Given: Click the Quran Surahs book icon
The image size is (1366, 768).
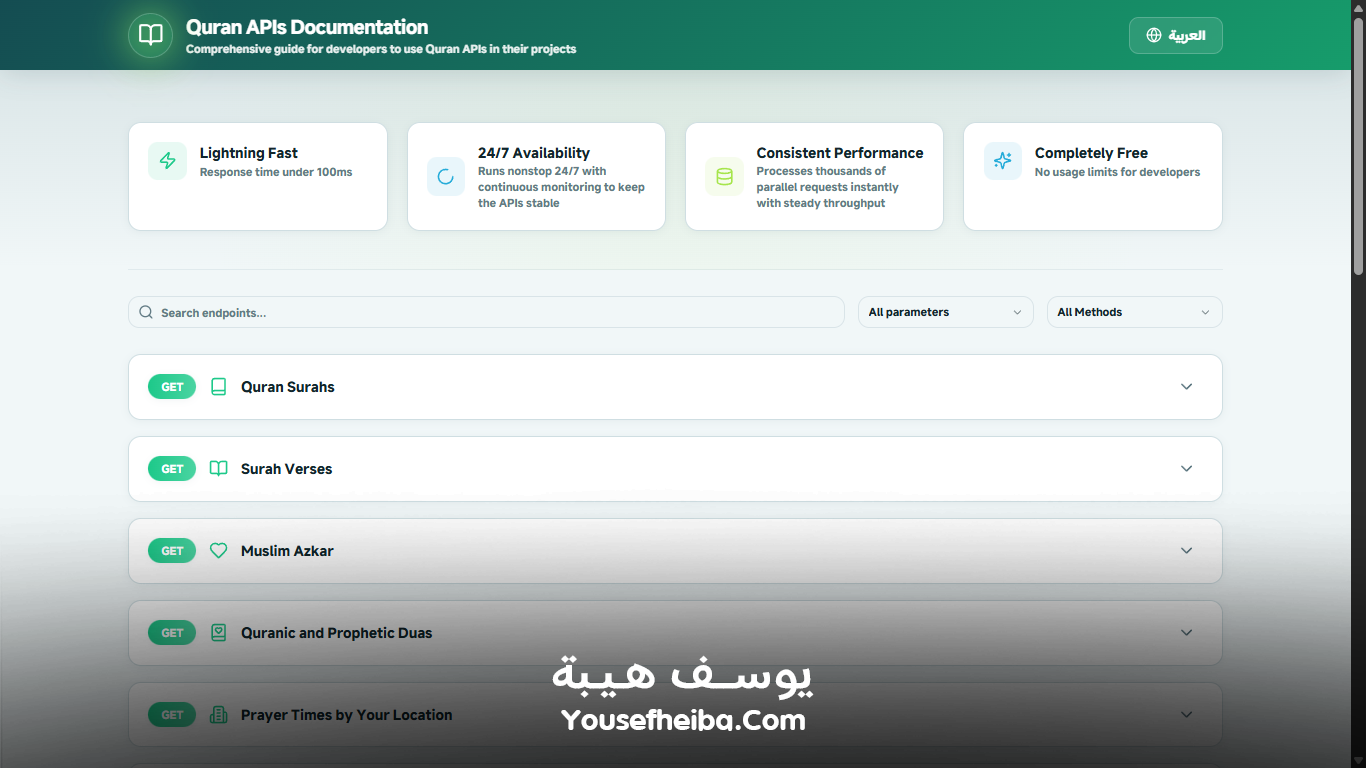Looking at the screenshot, I should [x=218, y=386].
